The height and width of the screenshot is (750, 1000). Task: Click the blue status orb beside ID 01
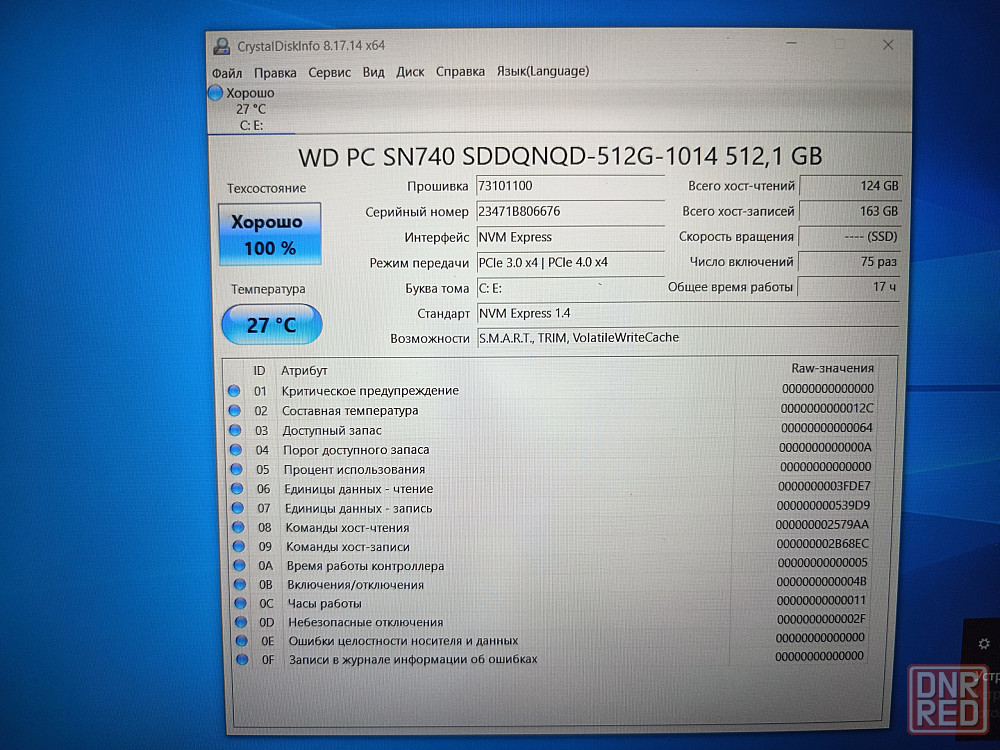point(234,391)
